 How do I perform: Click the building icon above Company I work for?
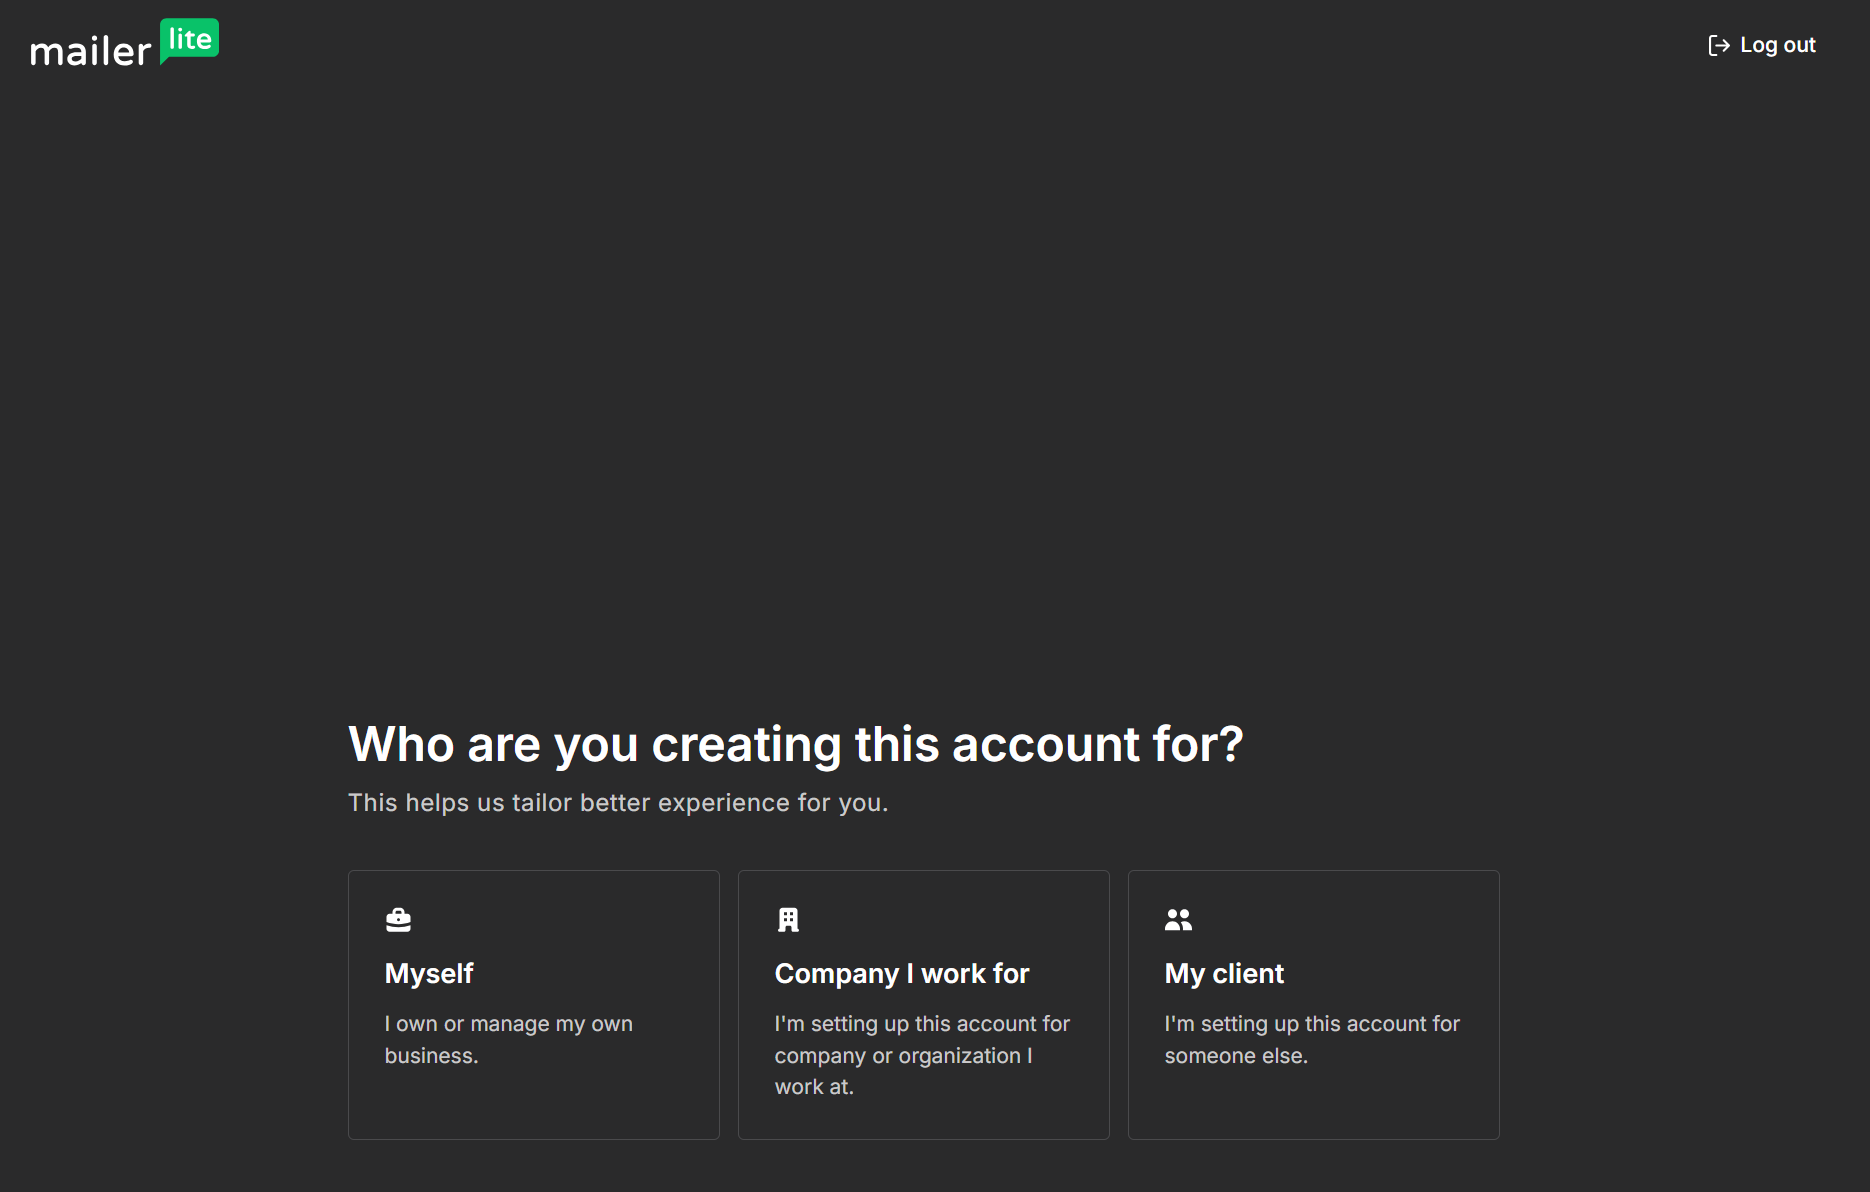pos(787,919)
